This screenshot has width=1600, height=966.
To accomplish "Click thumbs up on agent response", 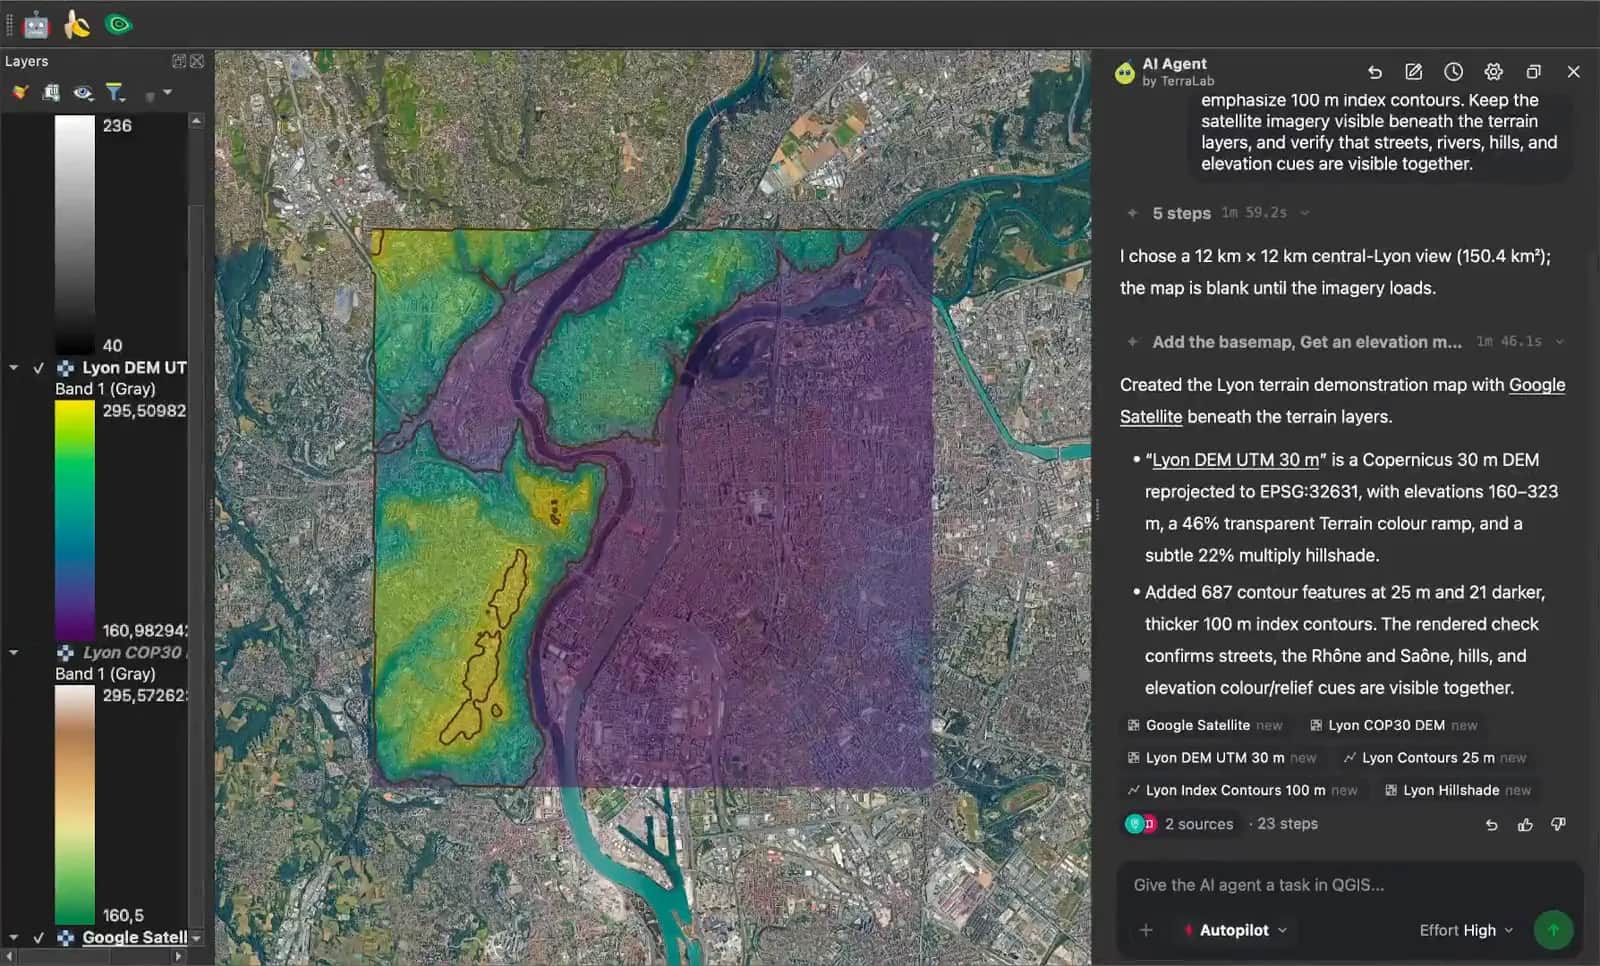I will tap(1525, 825).
